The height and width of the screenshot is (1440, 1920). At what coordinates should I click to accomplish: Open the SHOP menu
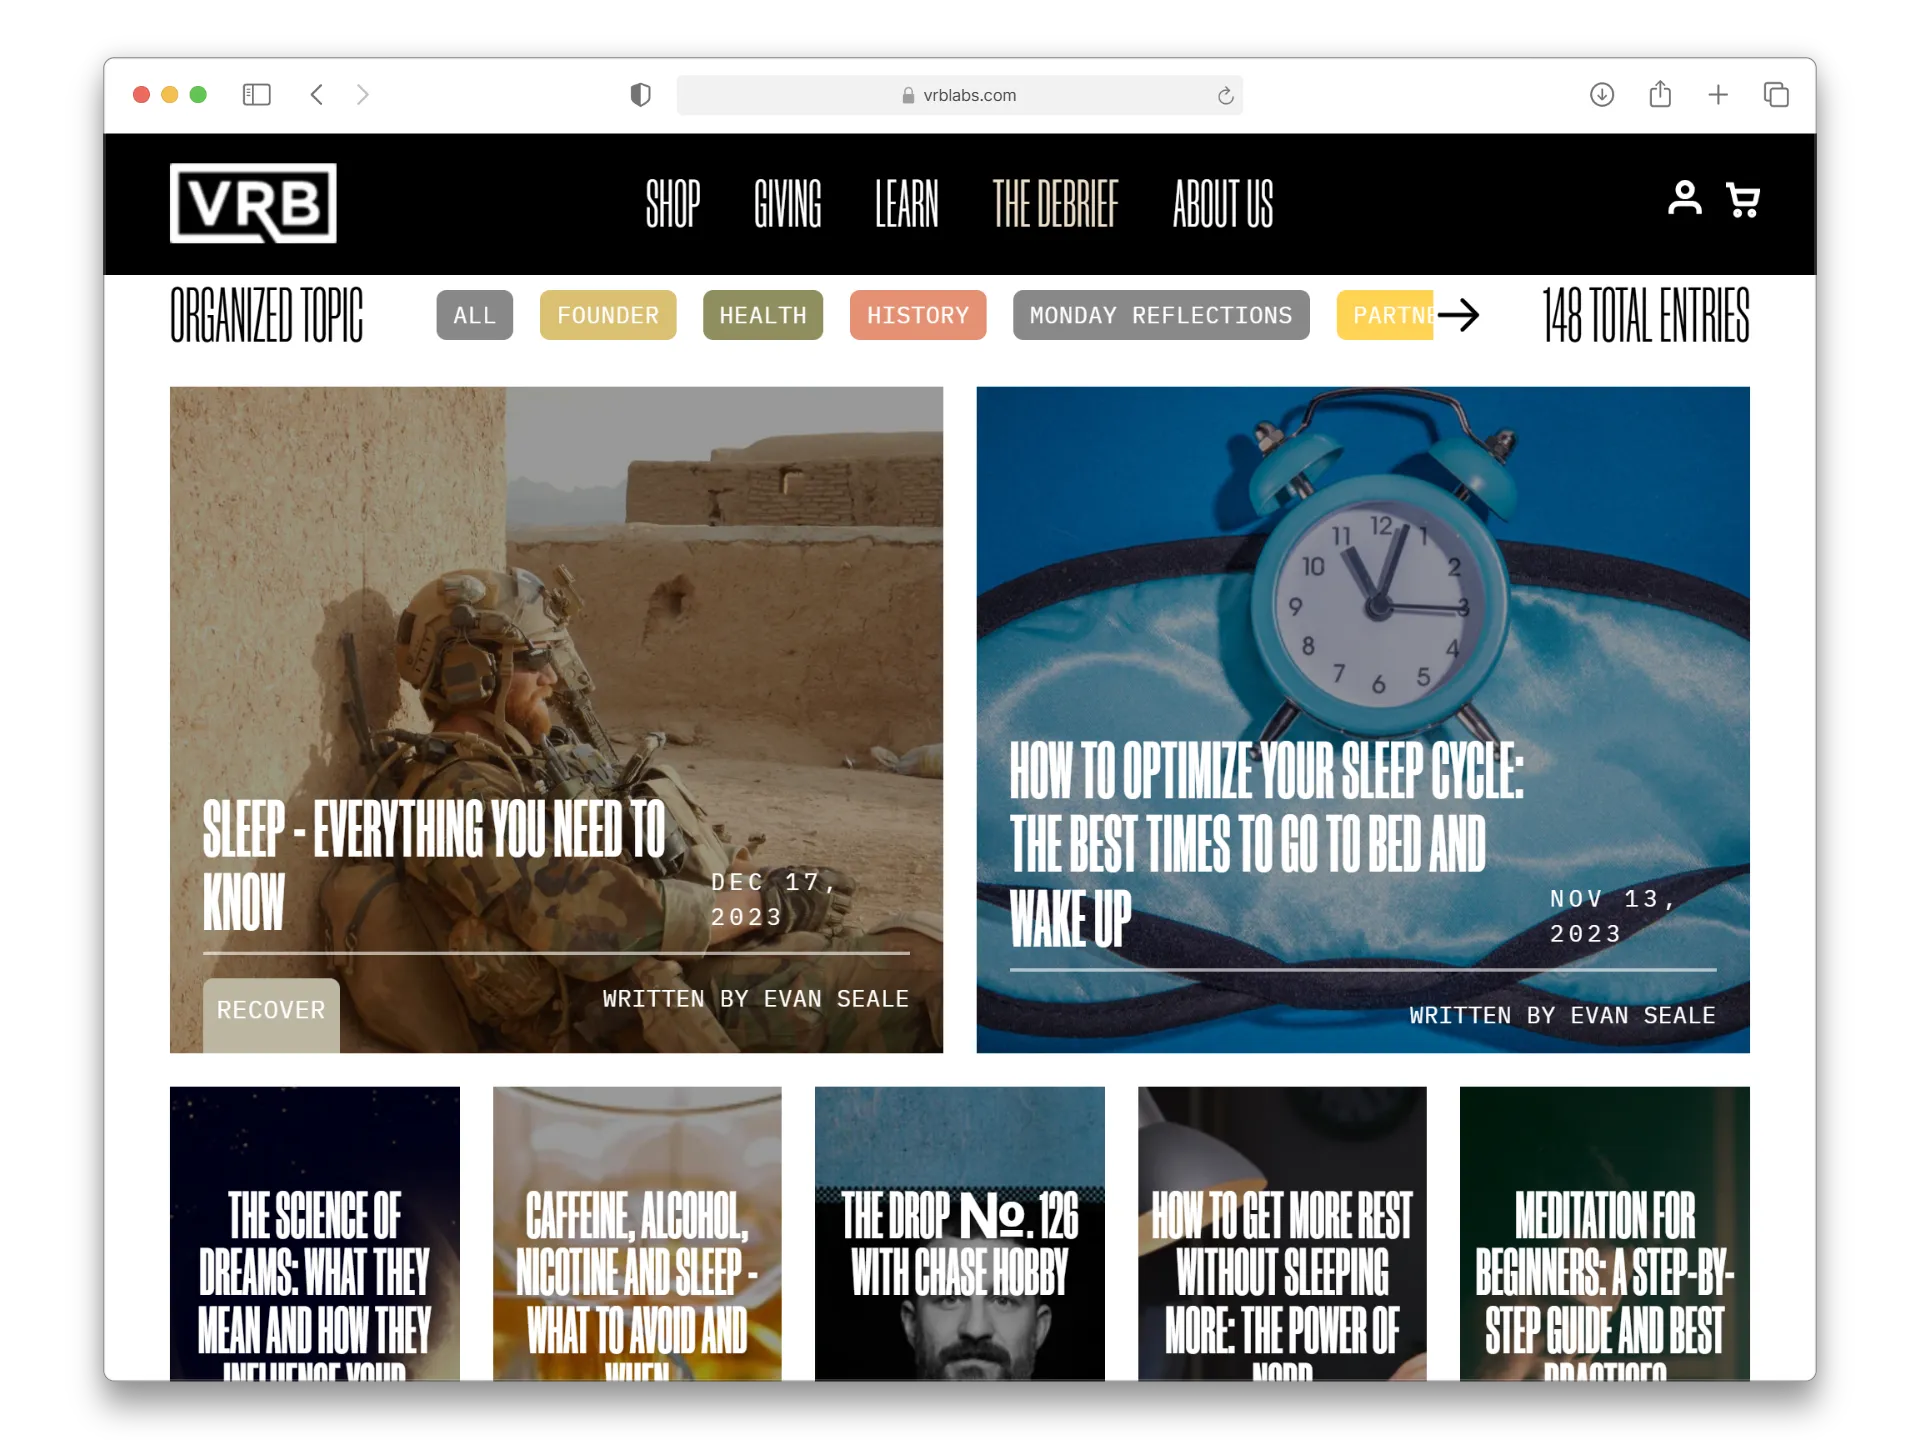(x=672, y=203)
